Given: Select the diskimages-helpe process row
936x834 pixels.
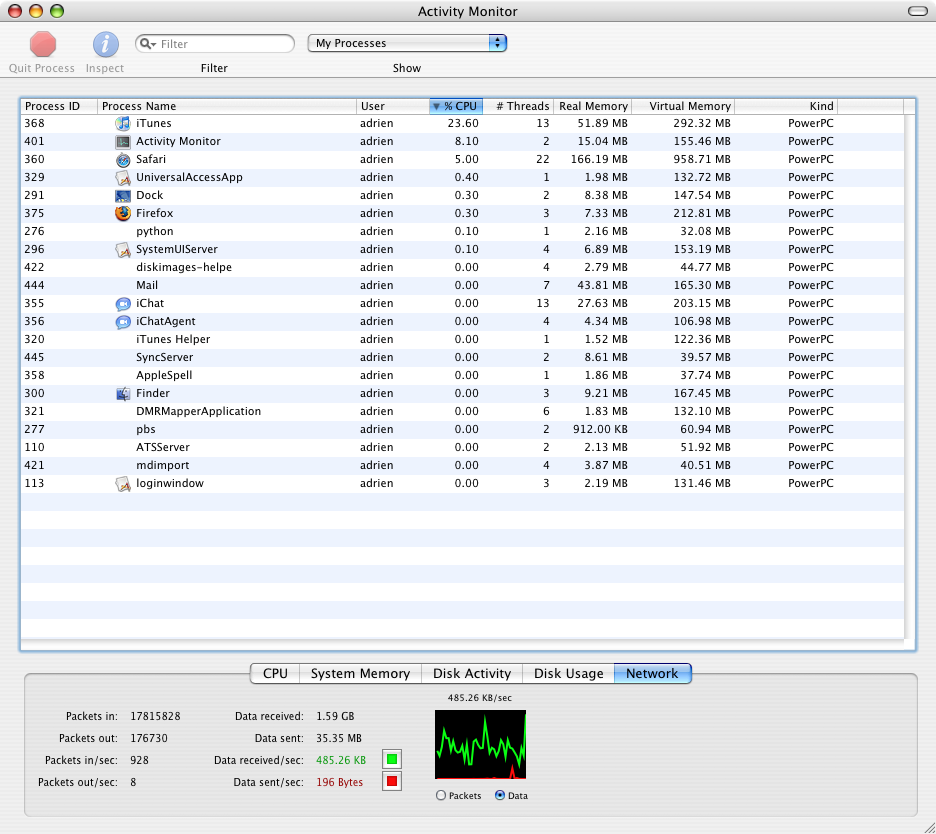Looking at the screenshot, I should (463, 267).
